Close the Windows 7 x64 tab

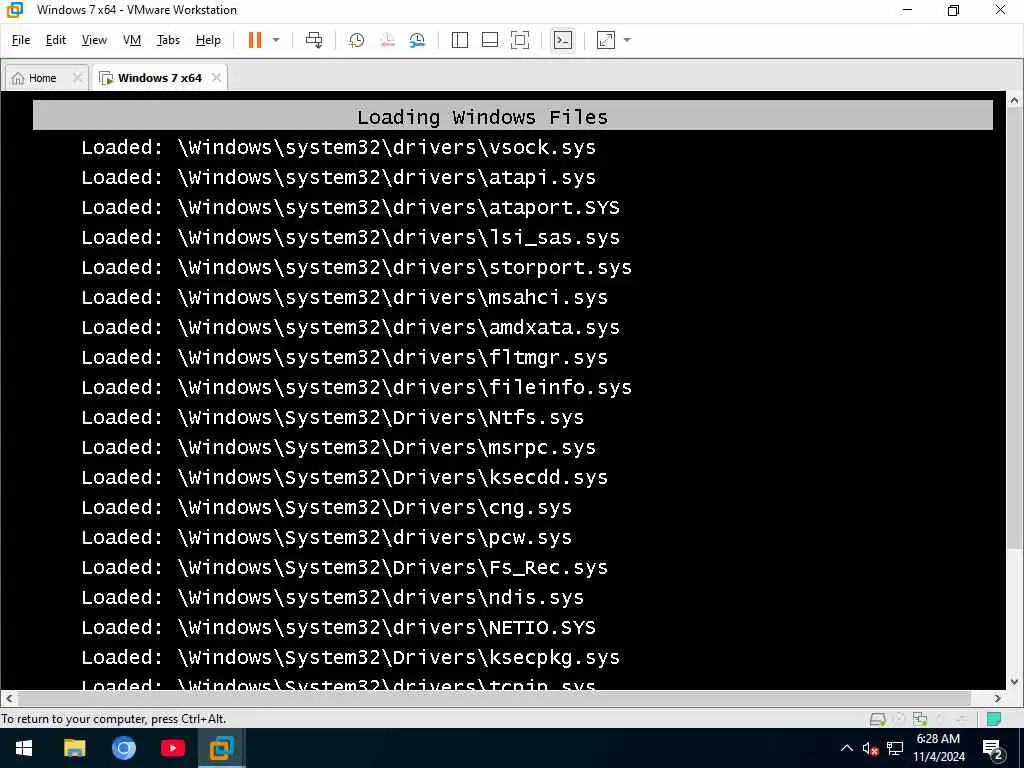click(216, 78)
